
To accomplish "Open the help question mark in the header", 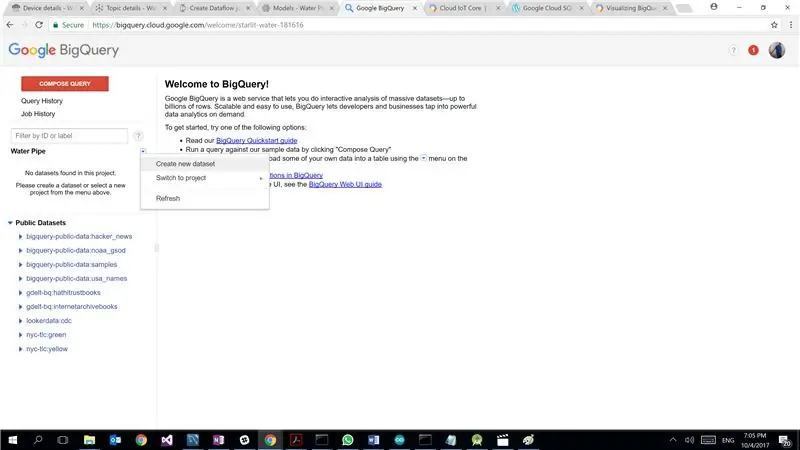I will [733, 50].
